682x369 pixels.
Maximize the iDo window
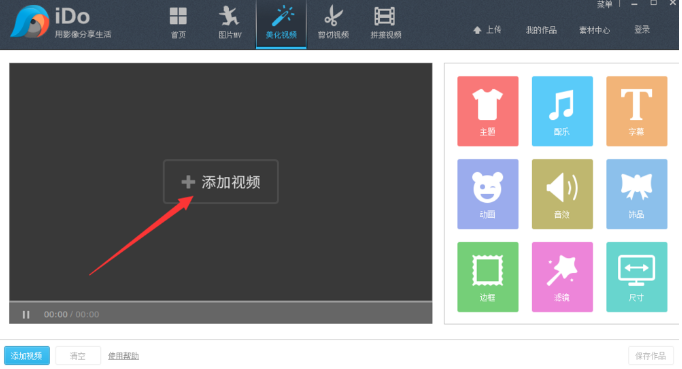pos(653,3)
